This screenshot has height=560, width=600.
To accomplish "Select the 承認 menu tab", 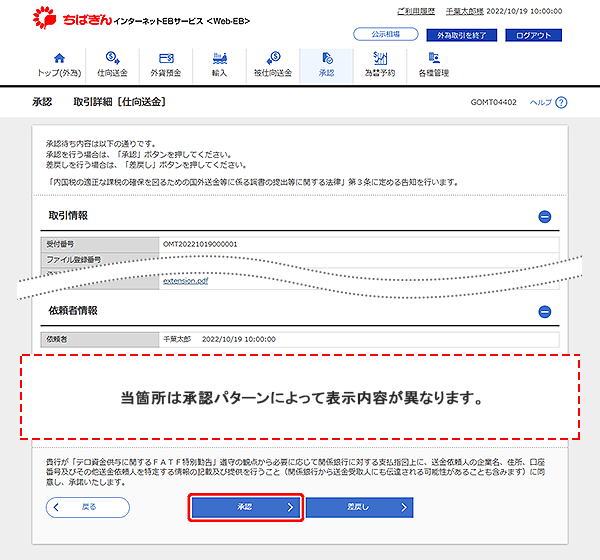I will pyautogui.click(x=326, y=65).
